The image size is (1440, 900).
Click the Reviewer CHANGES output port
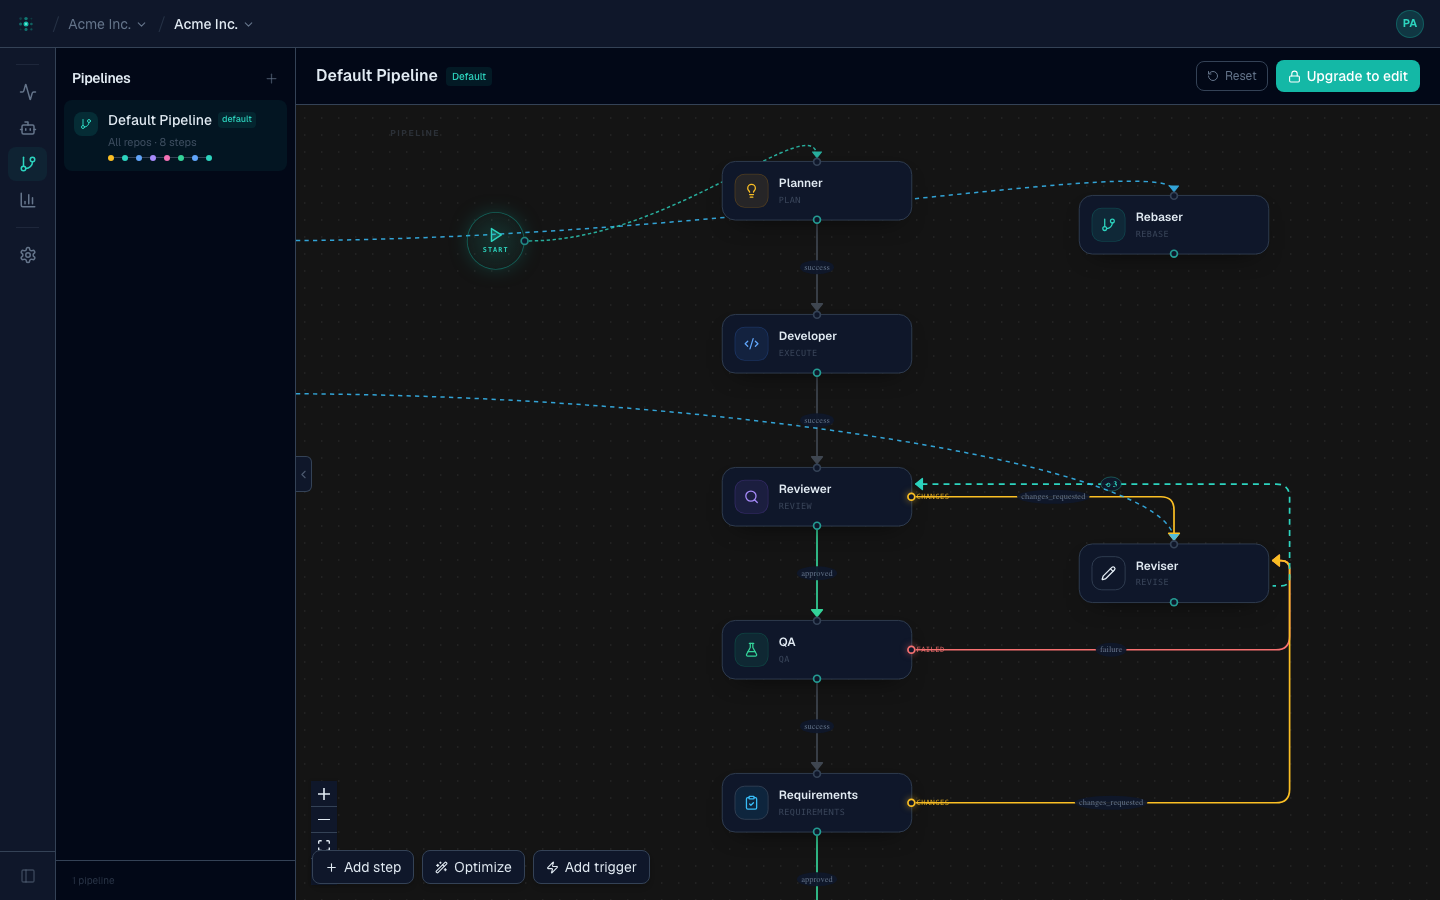point(911,497)
